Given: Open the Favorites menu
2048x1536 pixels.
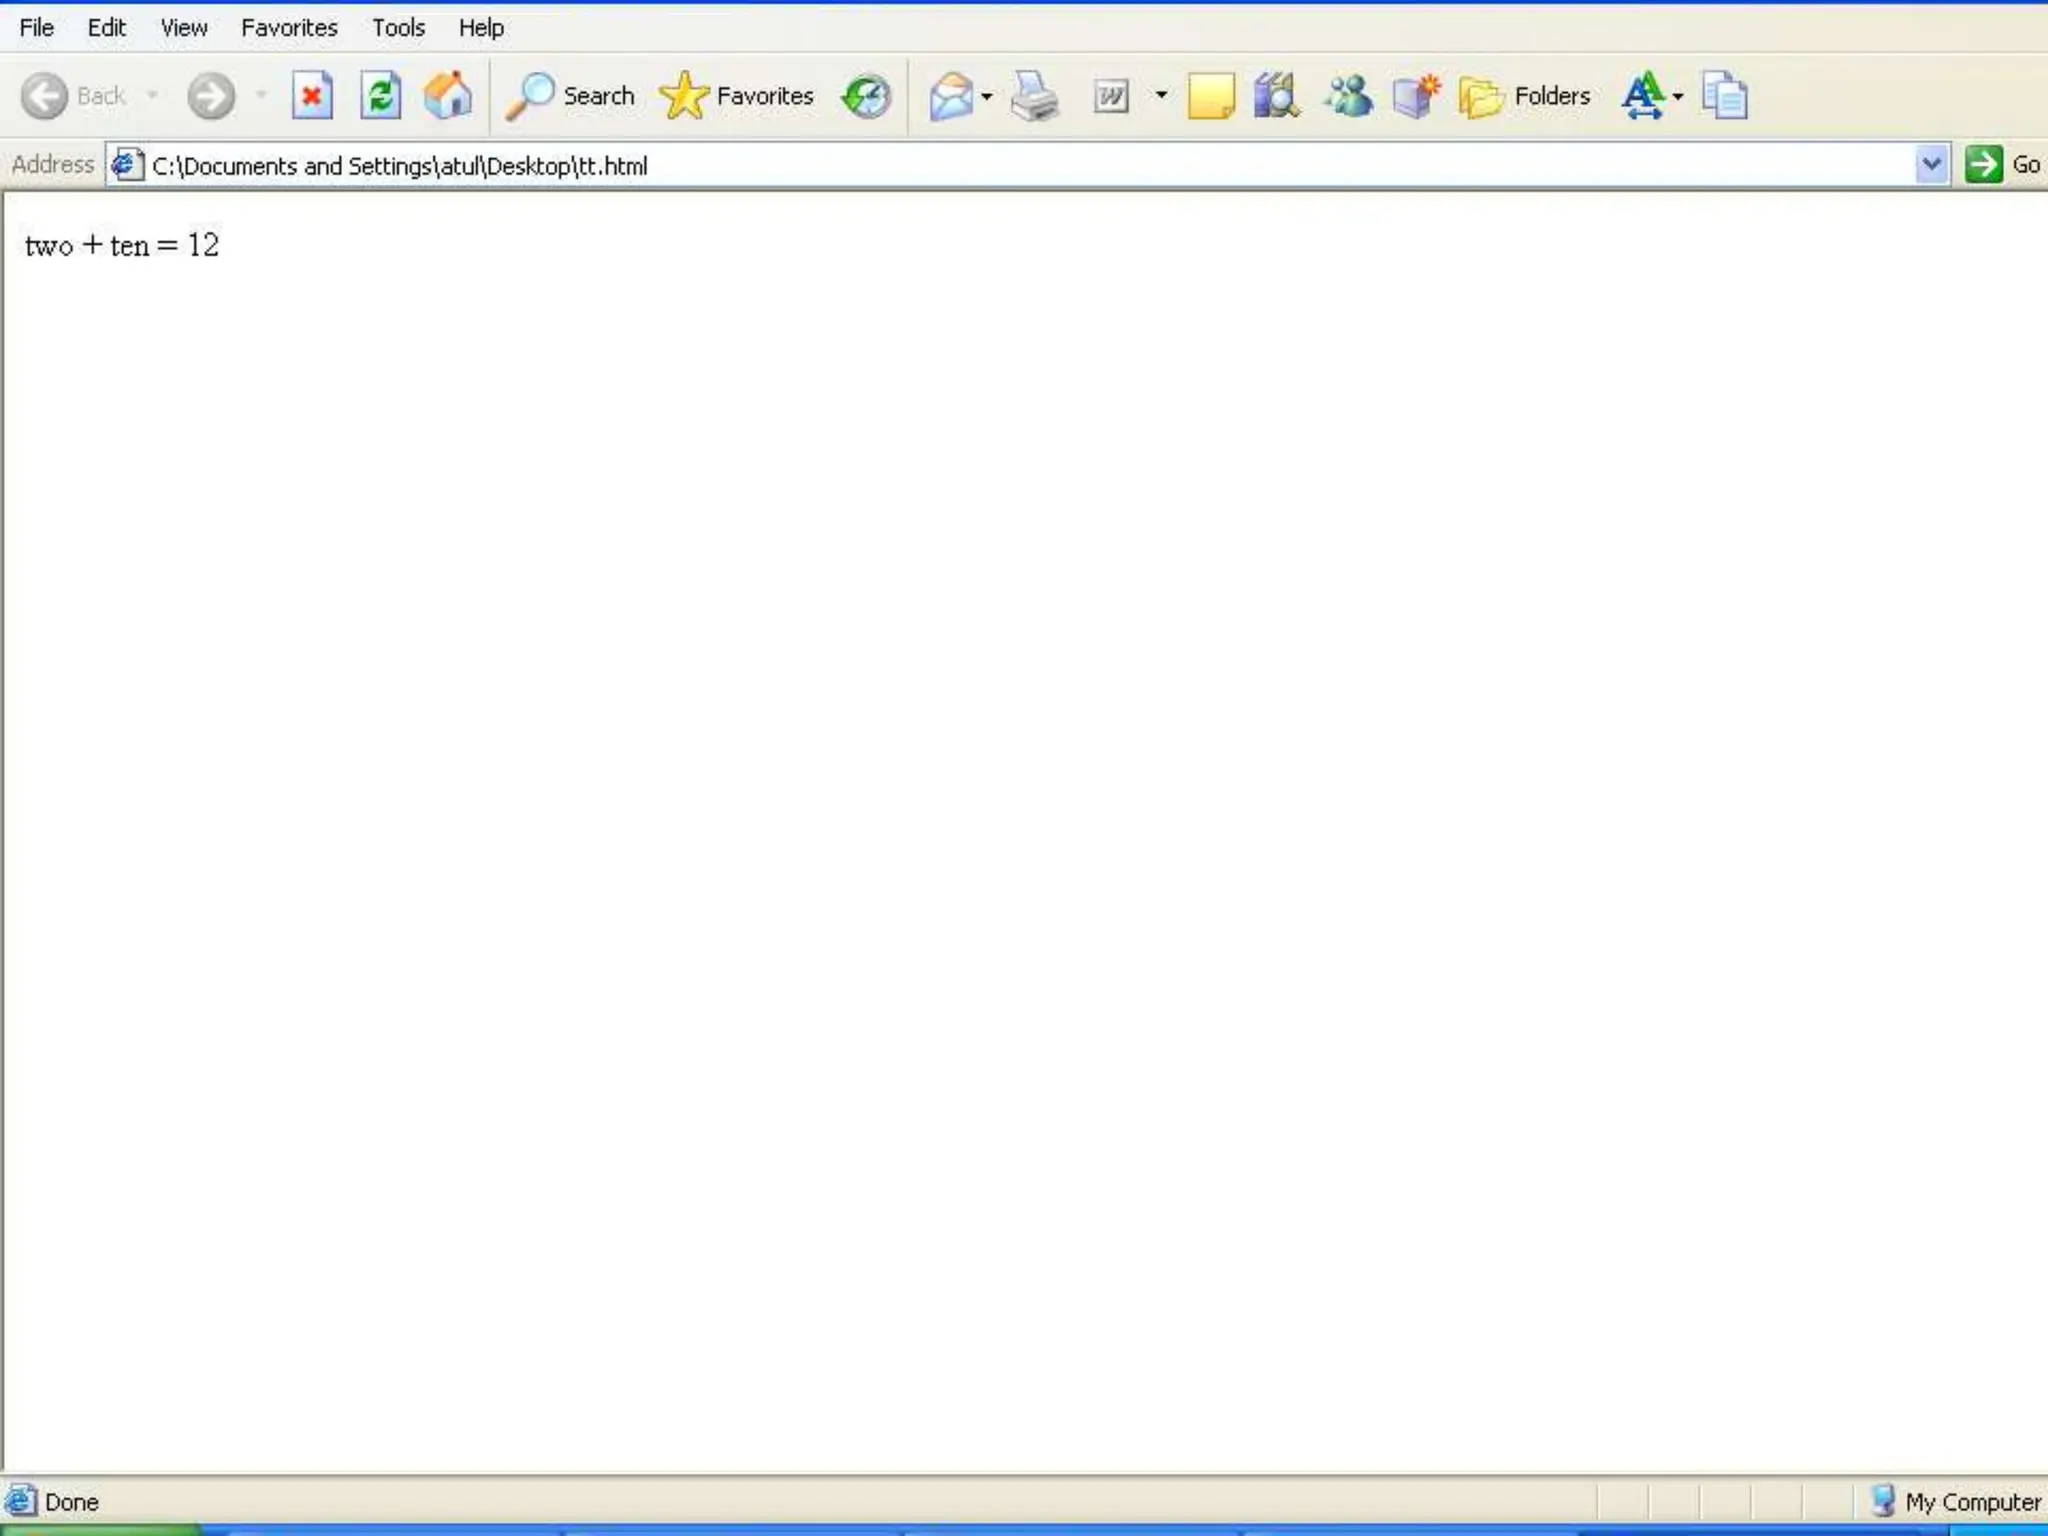Looking at the screenshot, I should pyautogui.click(x=289, y=28).
